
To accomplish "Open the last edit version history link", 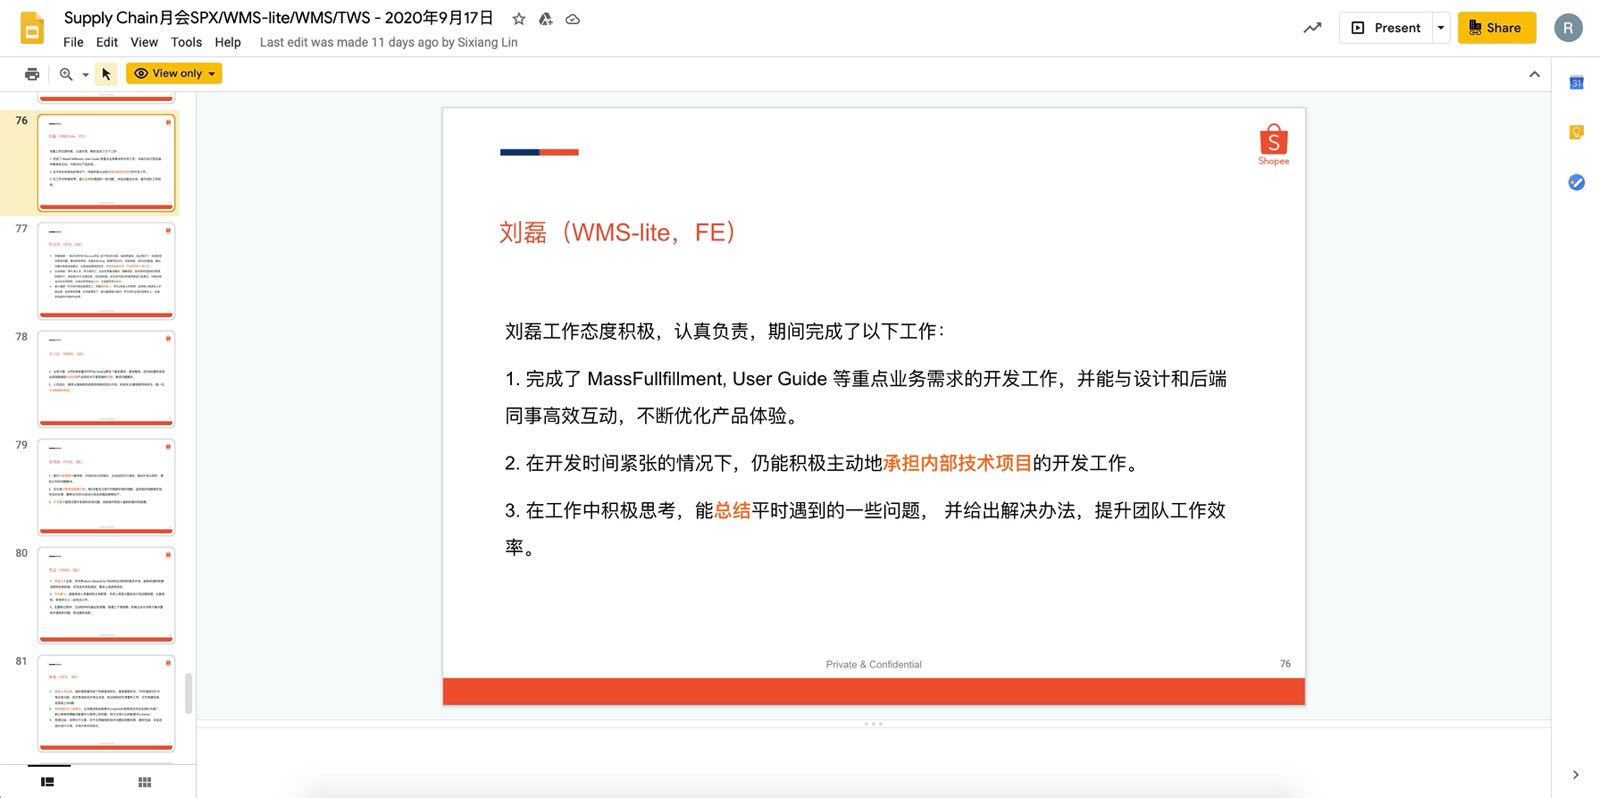I will 389,42.
